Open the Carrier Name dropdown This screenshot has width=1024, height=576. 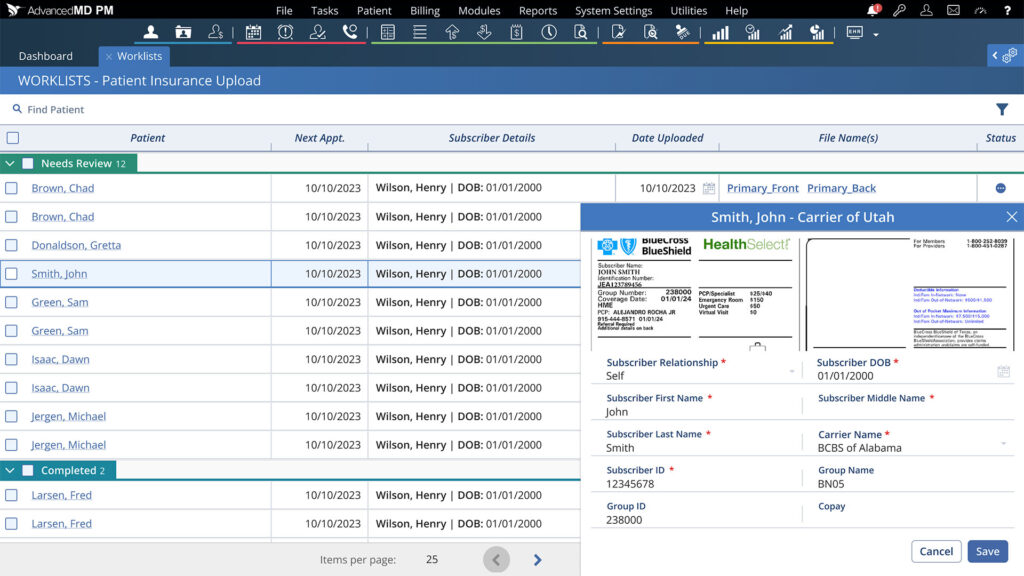click(1003, 443)
